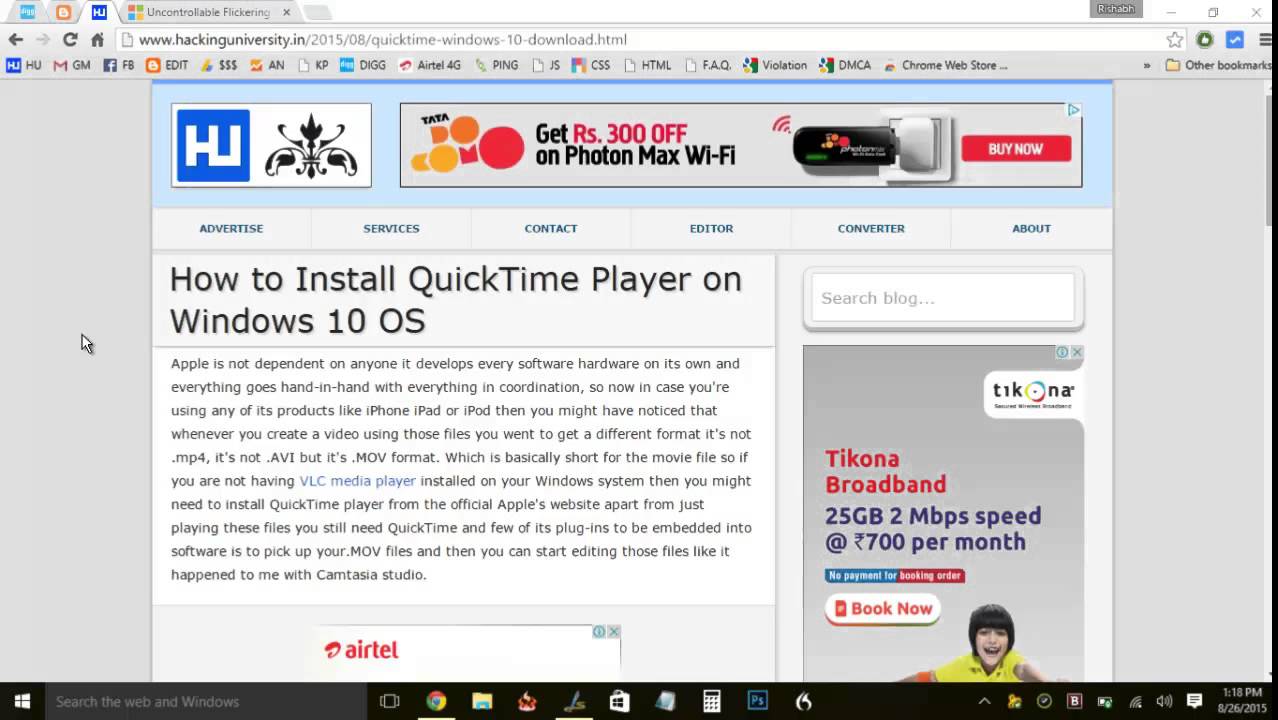Open the browser home page icon
The height and width of the screenshot is (720, 1278).
97,40
